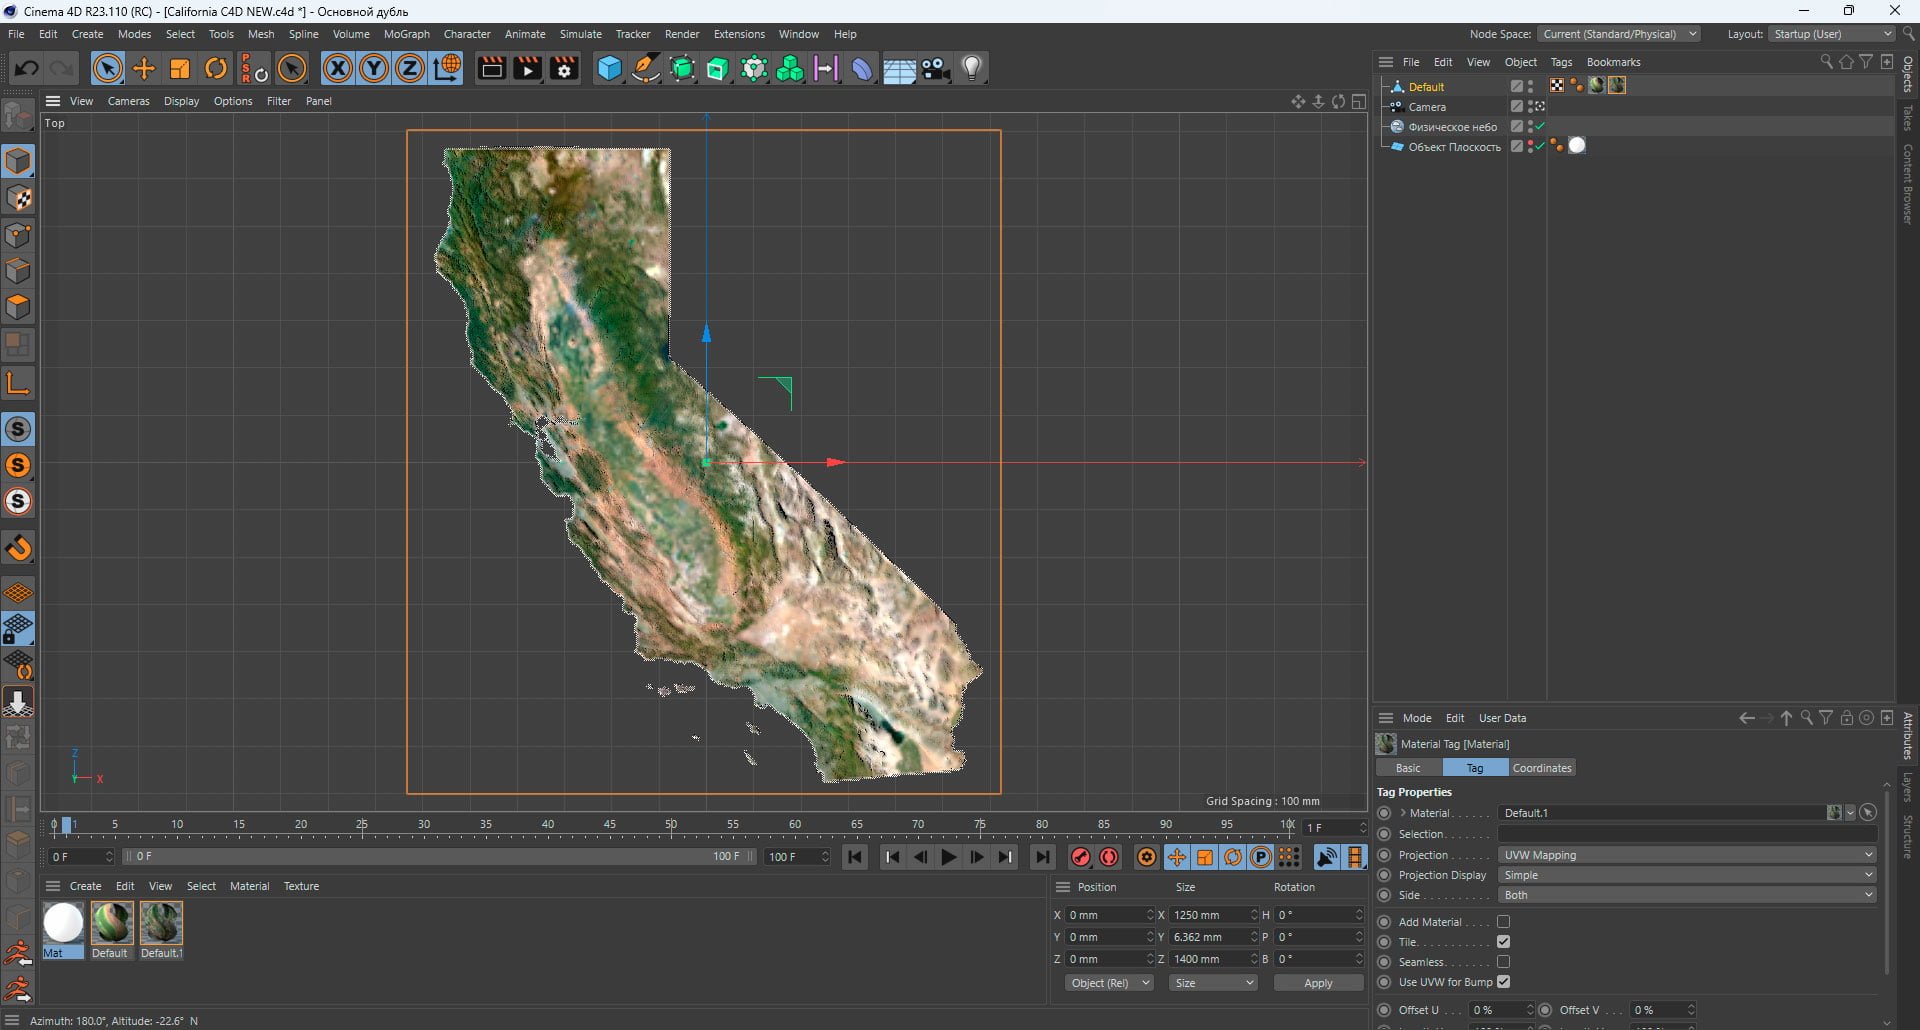Toggle the X-axis lock icon
This screenshot has height=1030, width=1920.
point(338,68)
